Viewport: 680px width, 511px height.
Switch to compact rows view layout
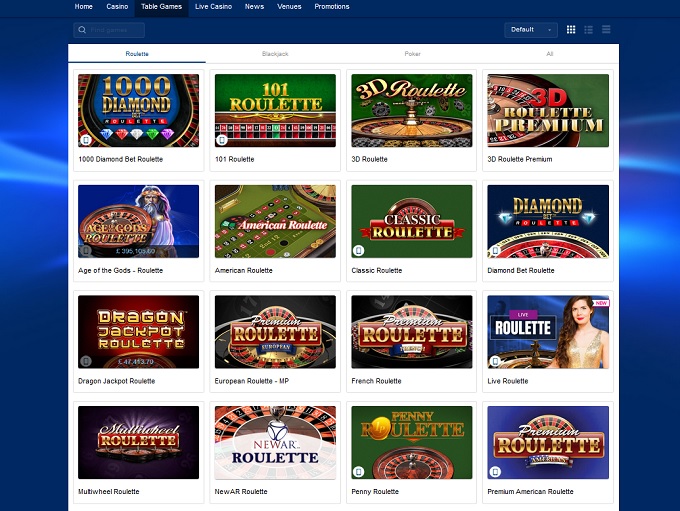pos(606,30)
